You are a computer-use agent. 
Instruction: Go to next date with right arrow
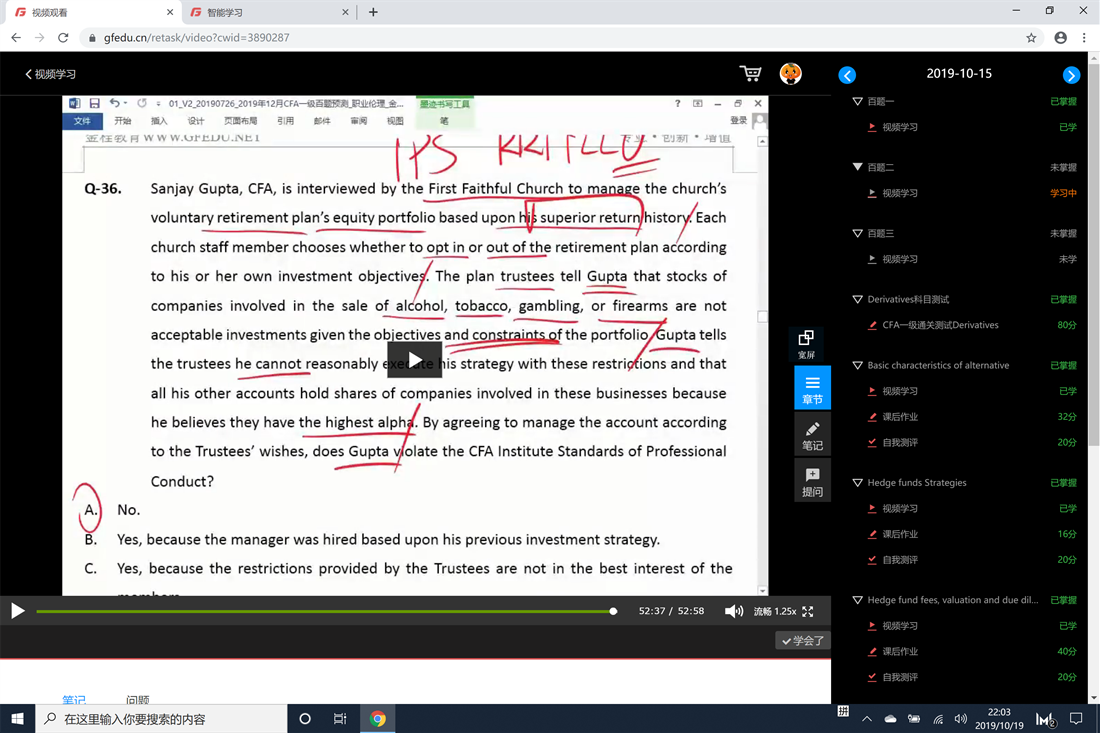pos(1071,75)
